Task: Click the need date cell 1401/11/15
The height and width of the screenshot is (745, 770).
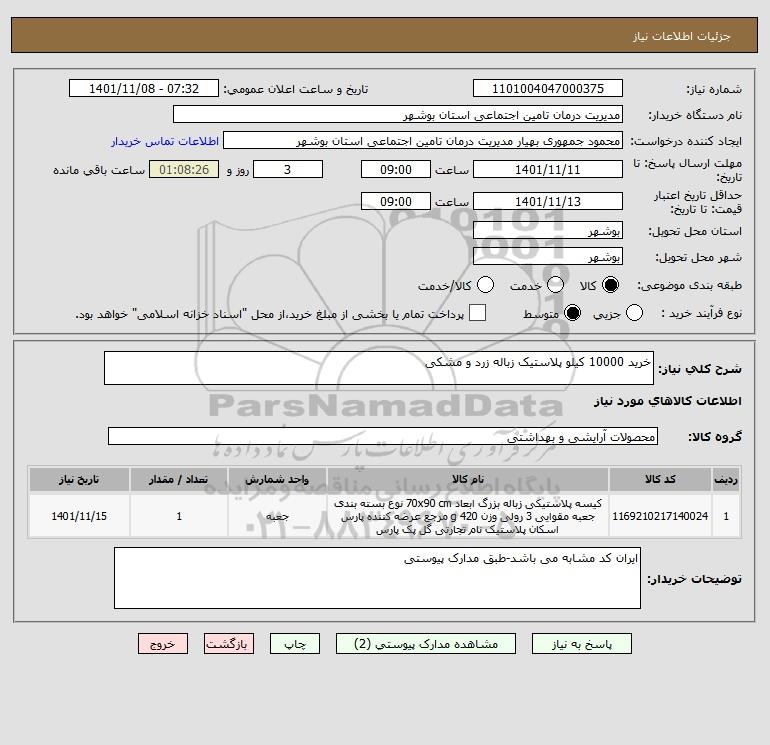Action: pos(79,516)
